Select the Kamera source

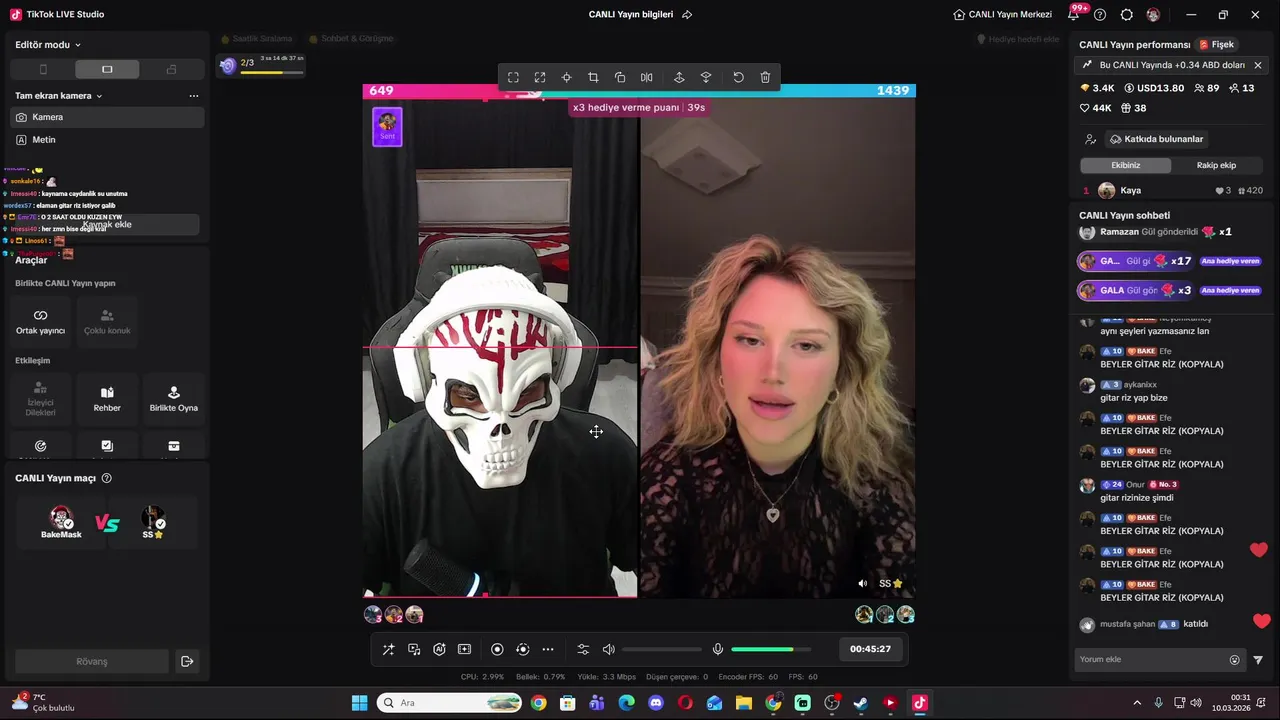click(107, 117)
